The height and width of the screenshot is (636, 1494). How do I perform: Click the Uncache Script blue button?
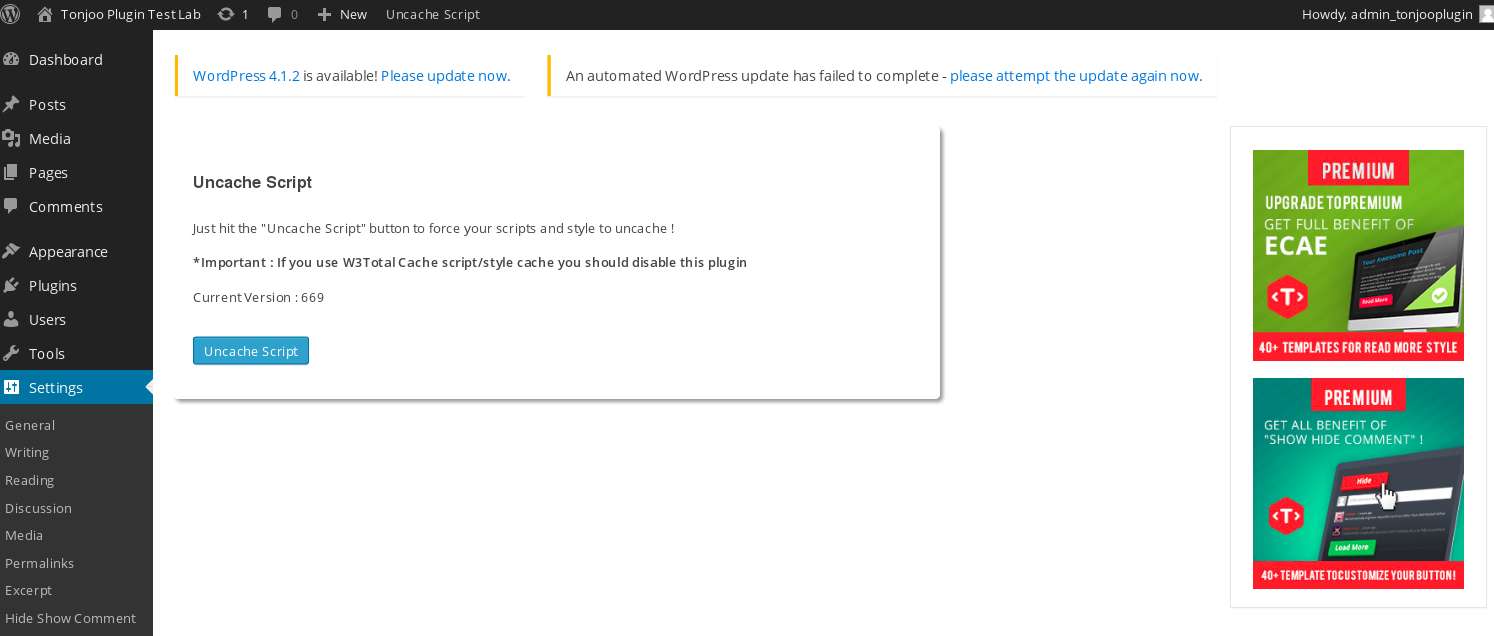coord(251,351)
